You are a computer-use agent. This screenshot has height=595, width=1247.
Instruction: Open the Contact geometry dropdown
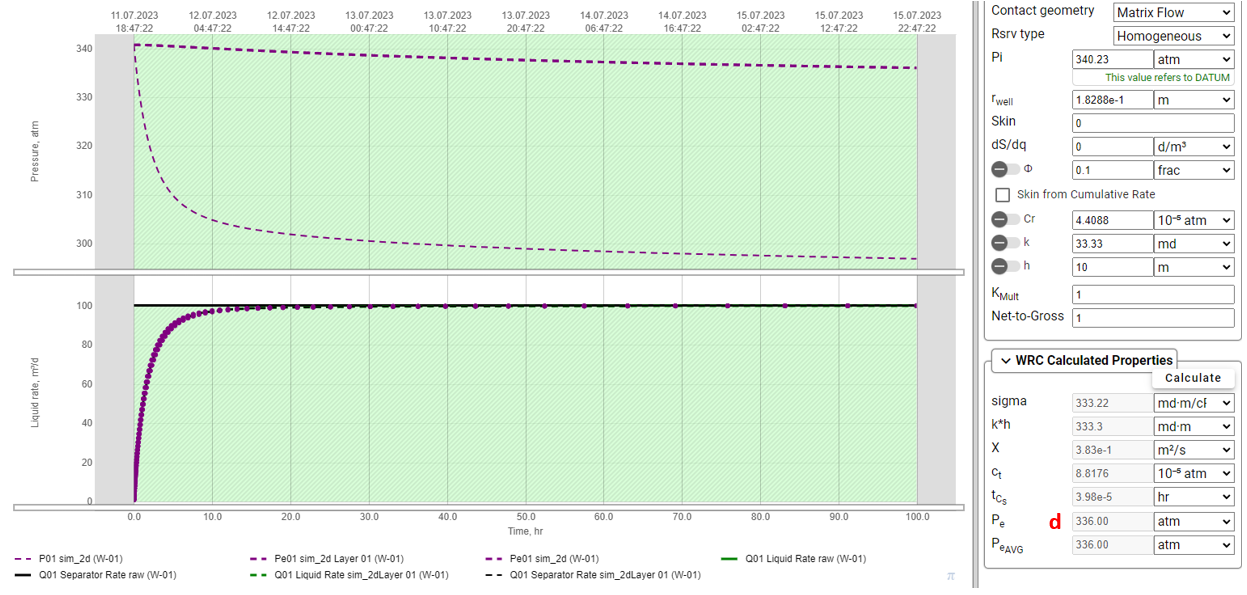click(x=1174, y=12)
